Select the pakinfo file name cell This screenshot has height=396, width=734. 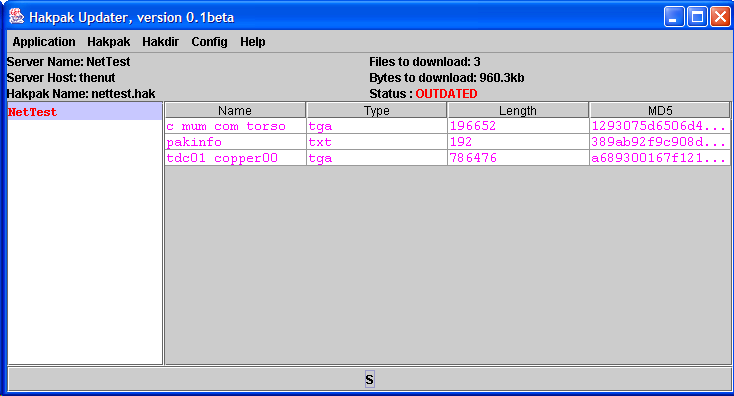coord(235,142)
